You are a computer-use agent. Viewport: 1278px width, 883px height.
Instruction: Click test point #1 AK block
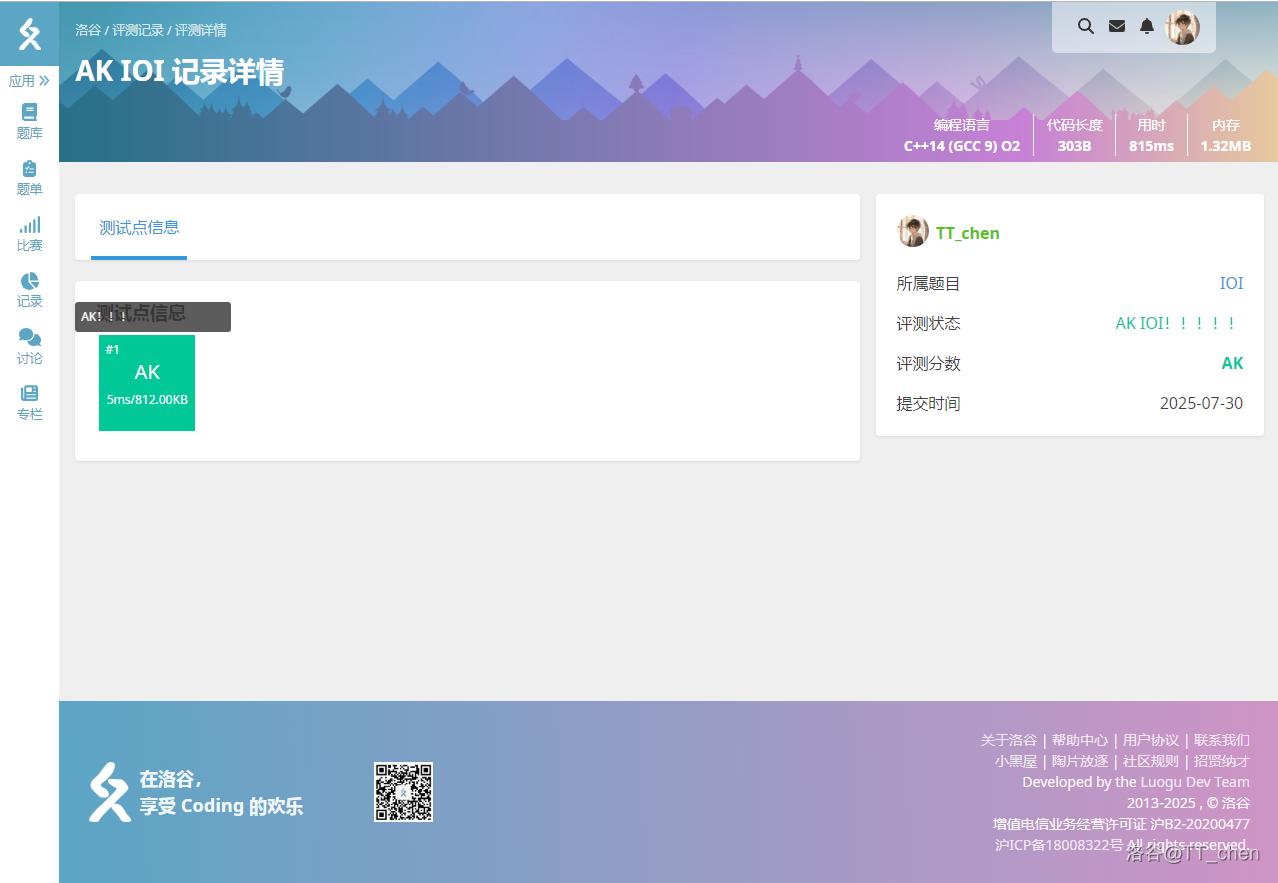pos(147,383)
